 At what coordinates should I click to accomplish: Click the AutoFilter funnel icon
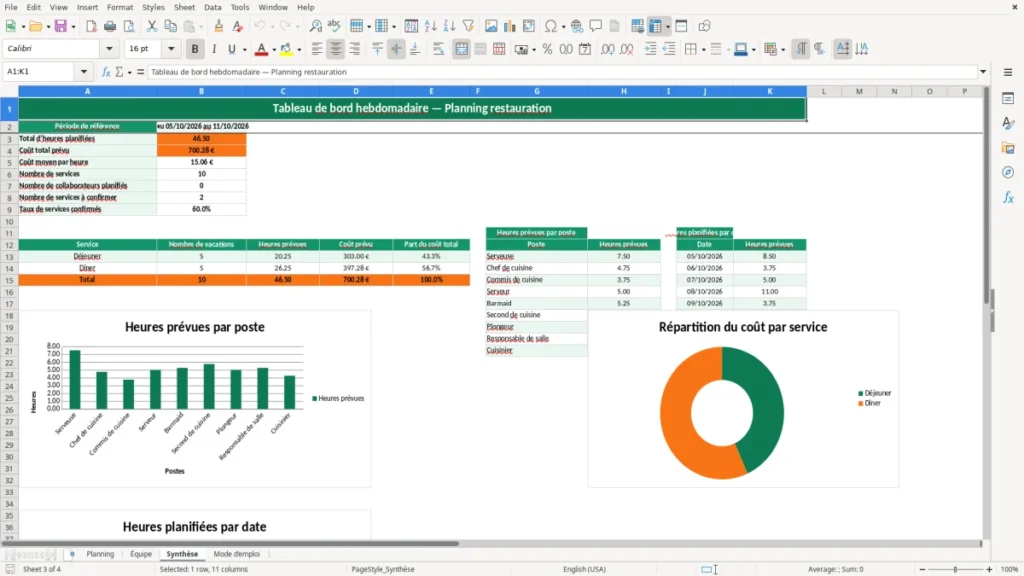pyautogui.click(x=468, y=26)
